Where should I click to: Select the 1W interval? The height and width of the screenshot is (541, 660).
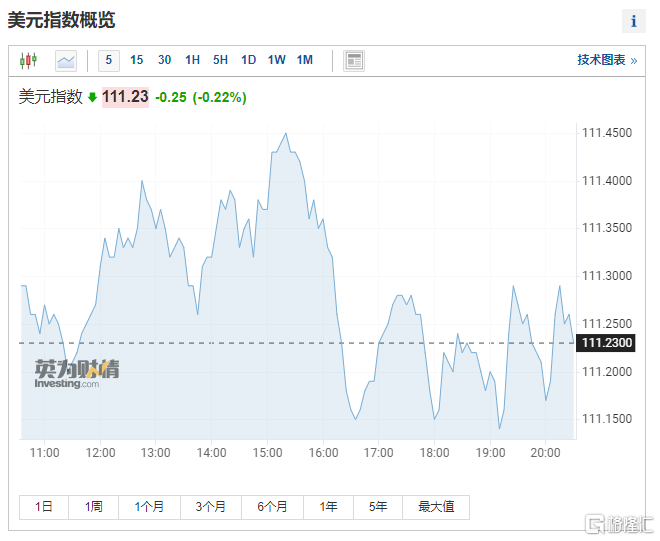click(277, 60)
